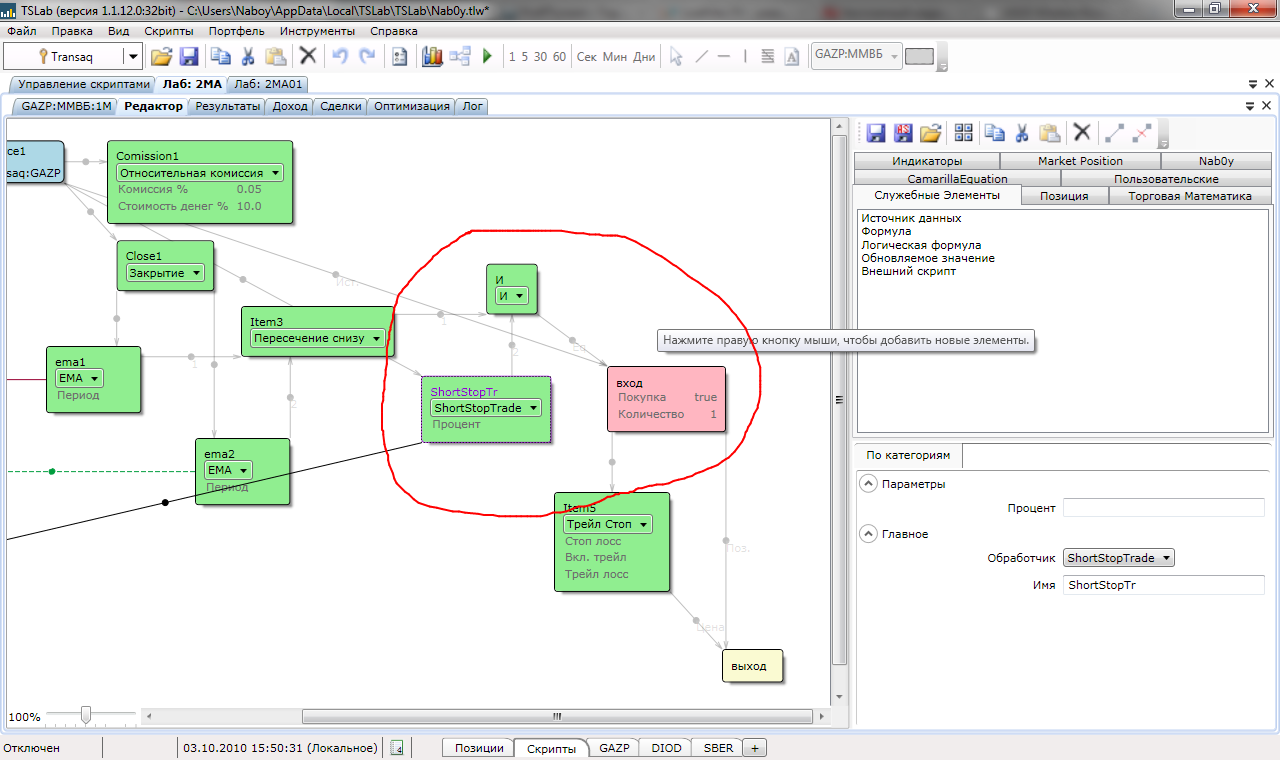
Task: Select the arrow pointer tool in toolbar
Action: [x=676, y=57]
